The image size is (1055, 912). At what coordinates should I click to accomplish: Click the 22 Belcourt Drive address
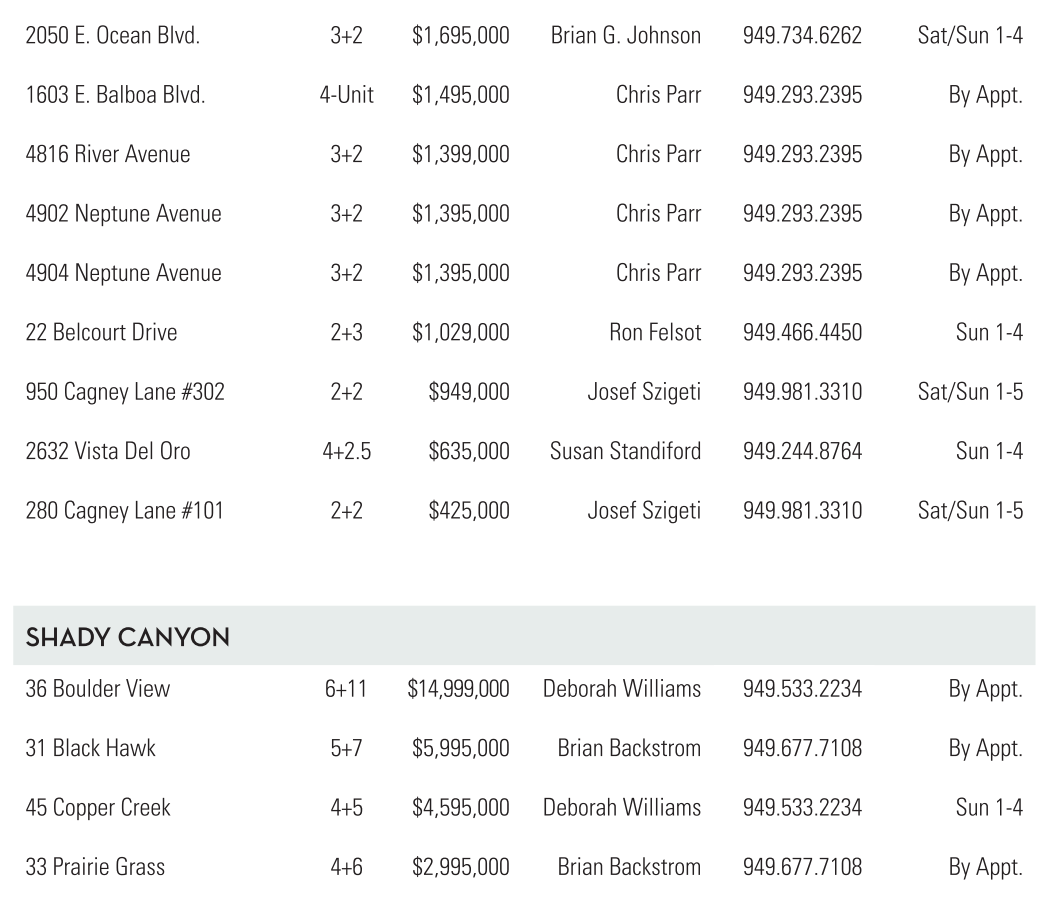[101, 332]
